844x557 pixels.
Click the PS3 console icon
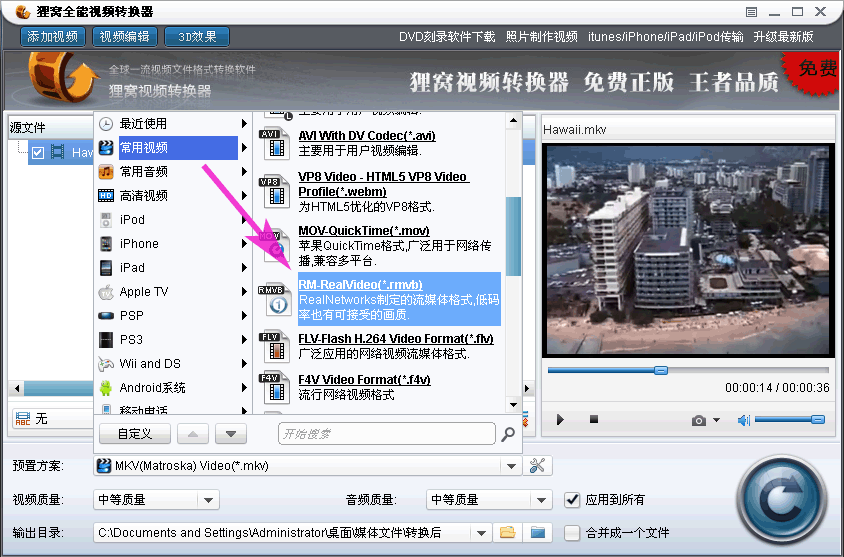click(106, 340)
